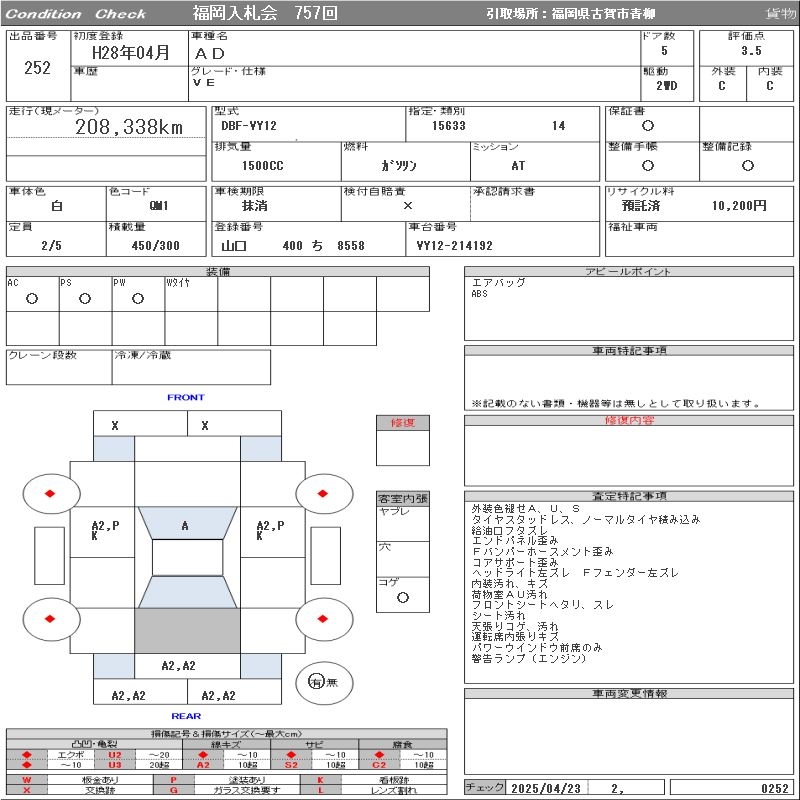Click the engine displacement 1500CC

tap(263, 165)
